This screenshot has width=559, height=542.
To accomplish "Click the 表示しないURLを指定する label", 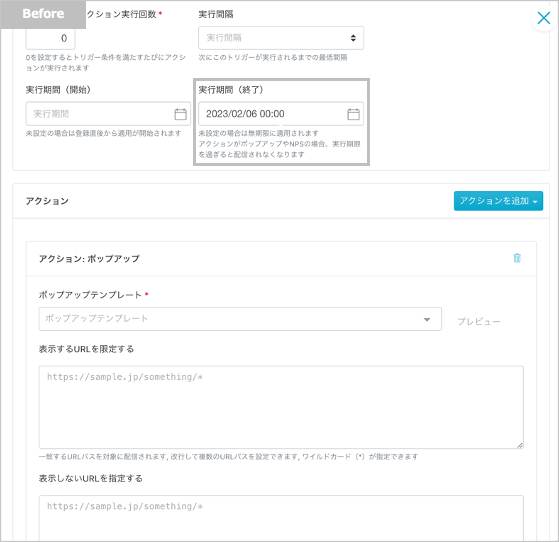I will point(91,479).
